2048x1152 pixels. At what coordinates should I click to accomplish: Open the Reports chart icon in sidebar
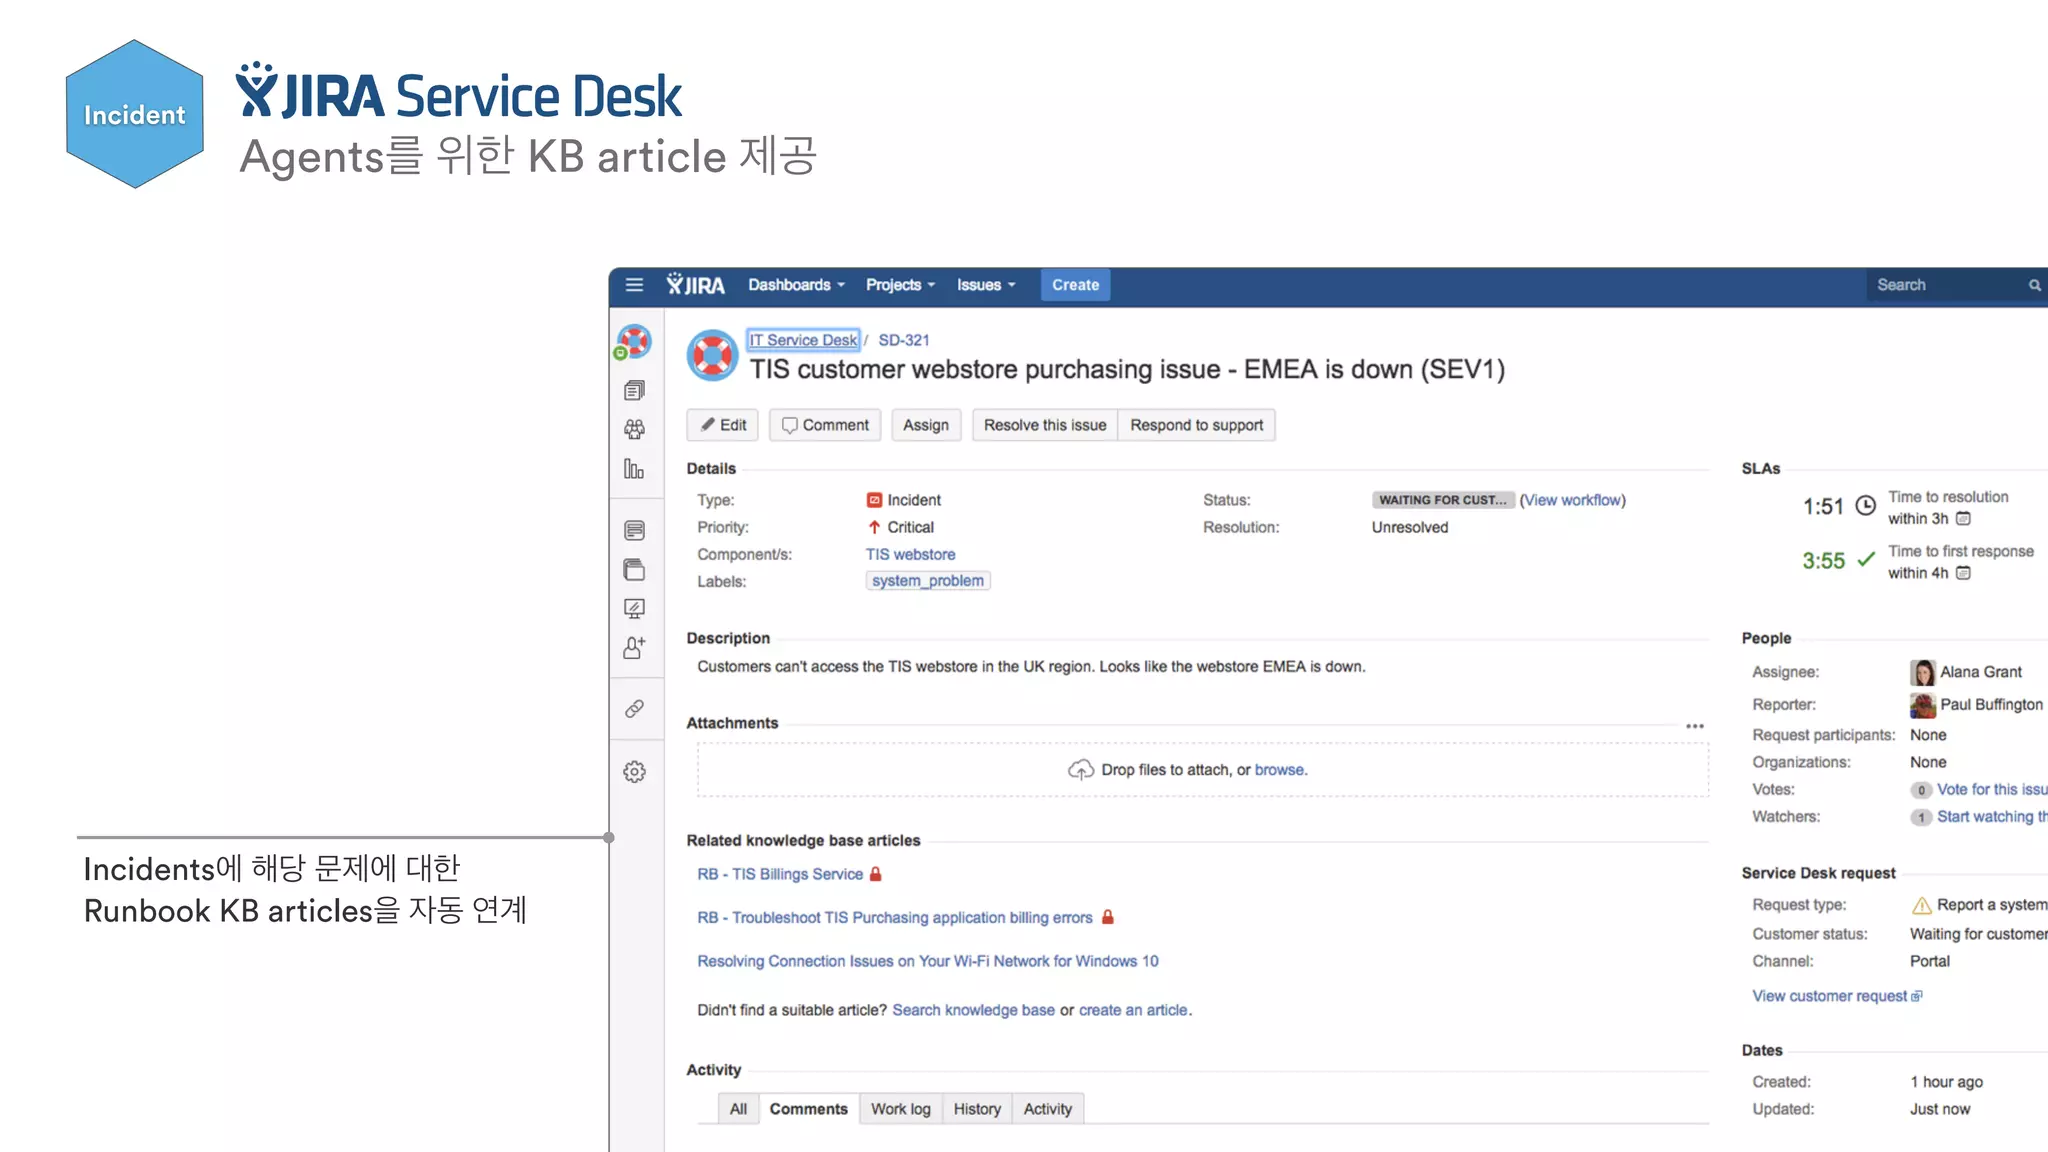tap(634, 468)
